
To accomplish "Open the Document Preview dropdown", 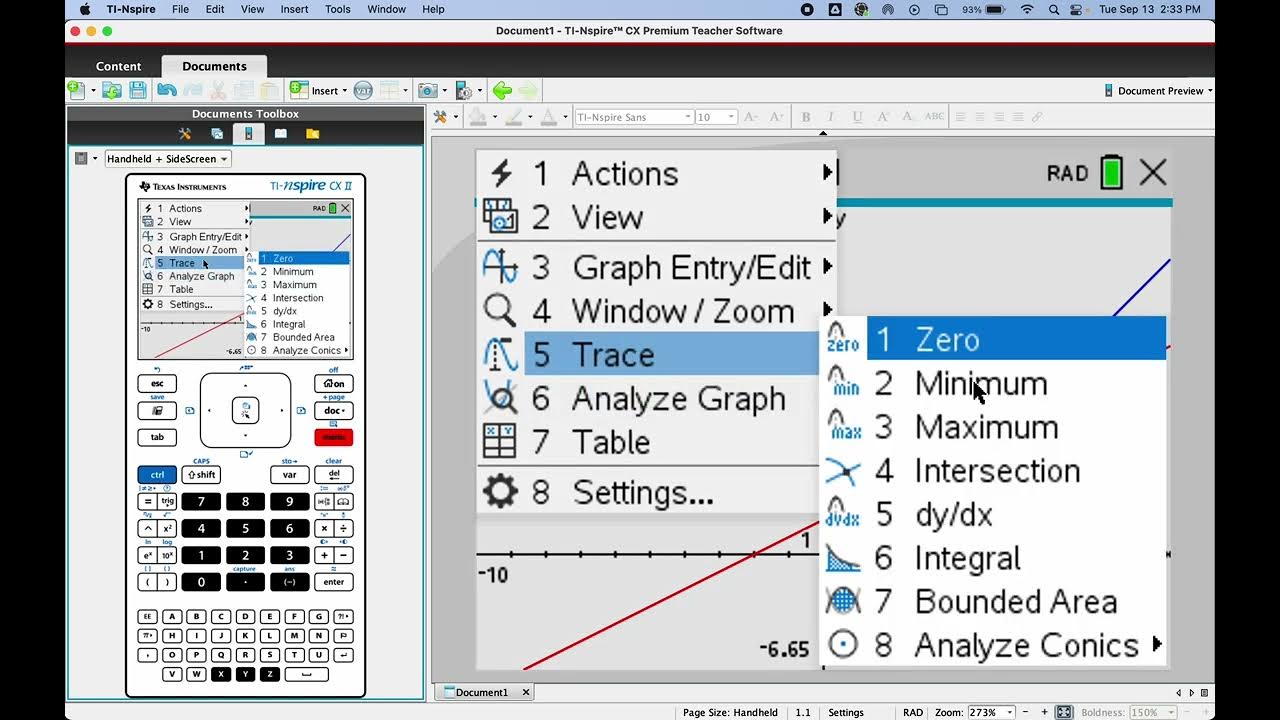I will [x=1158, y=90].
